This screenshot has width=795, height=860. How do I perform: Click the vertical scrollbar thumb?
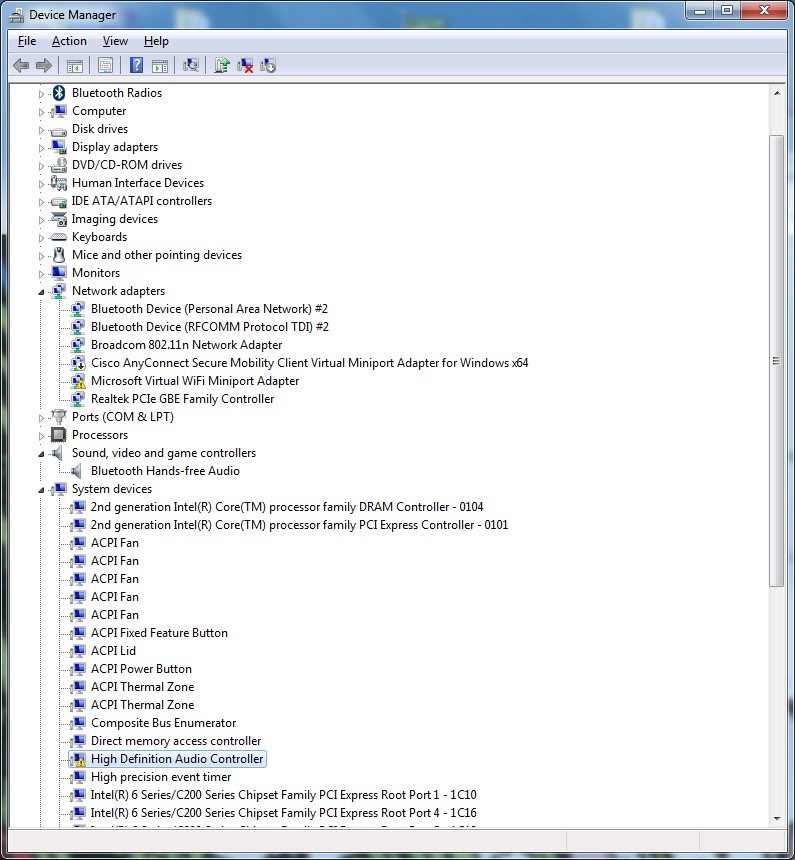tap(776, 360)
